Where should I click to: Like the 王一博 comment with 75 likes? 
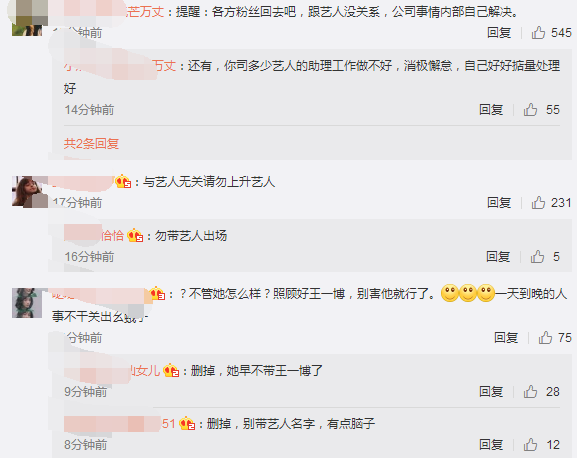tap(545, 338)
